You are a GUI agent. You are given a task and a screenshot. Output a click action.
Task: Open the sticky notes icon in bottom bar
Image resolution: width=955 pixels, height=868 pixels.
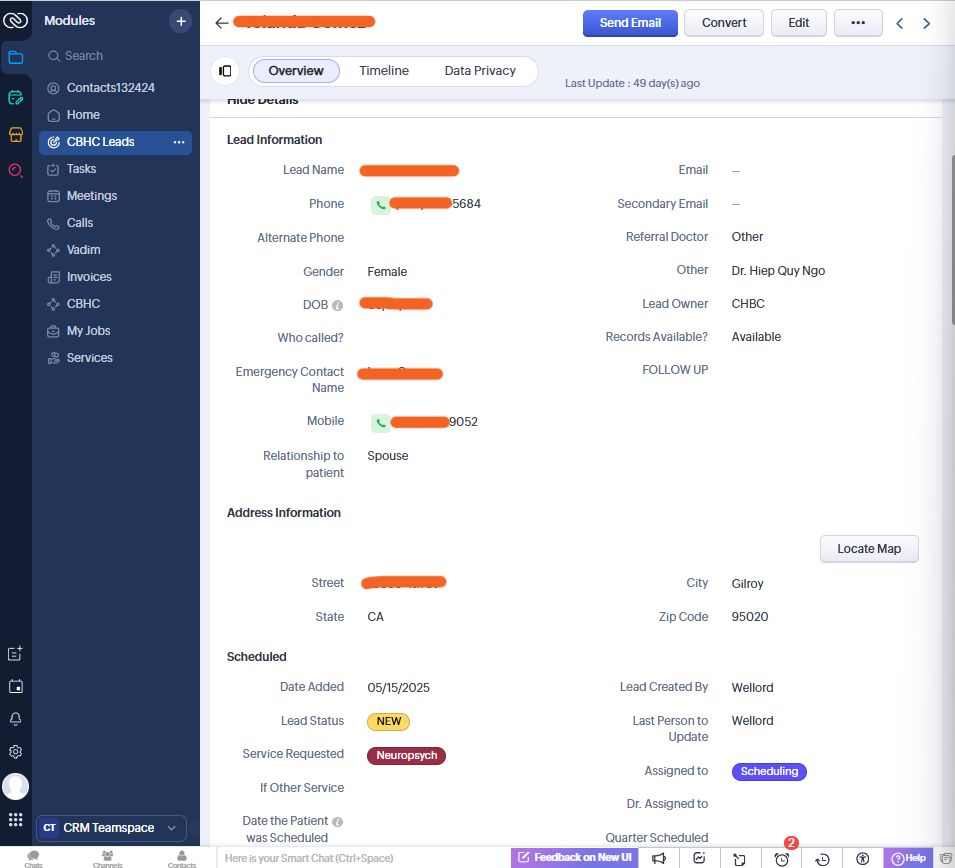click(x=739, y=858)
